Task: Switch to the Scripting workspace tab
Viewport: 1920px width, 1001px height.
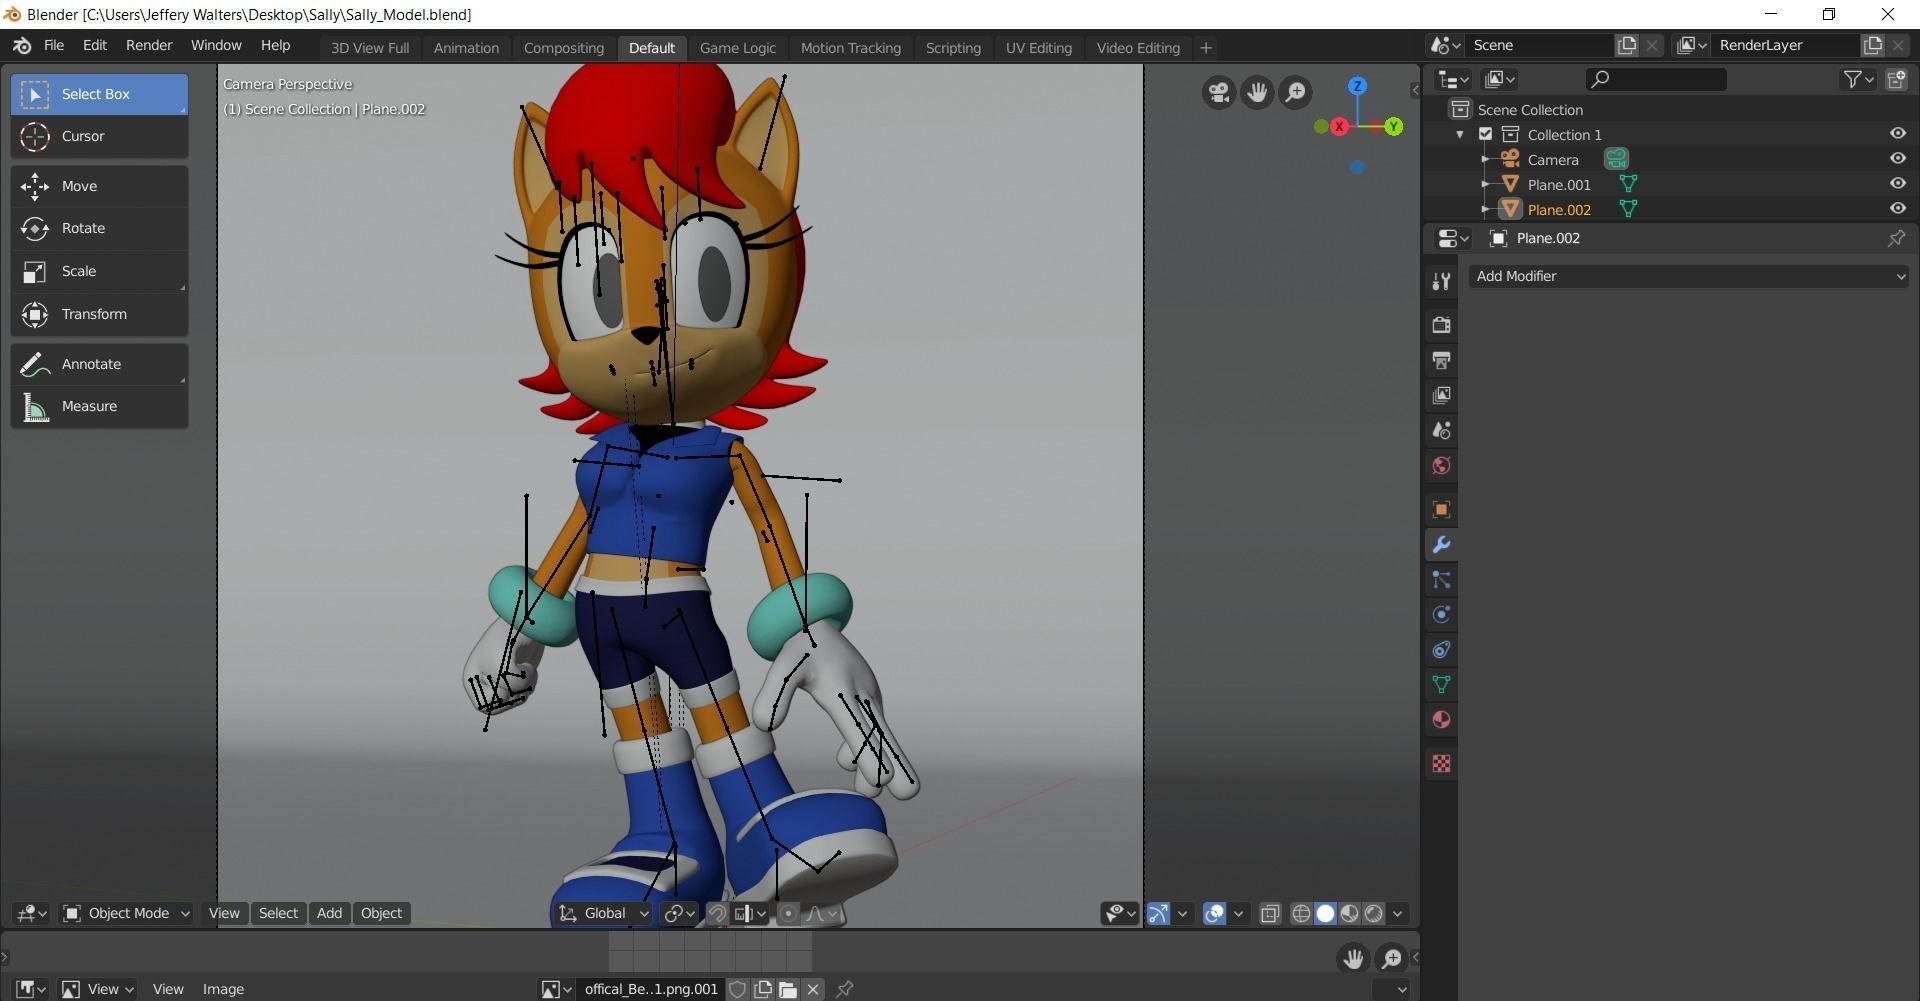Action: 953,48
